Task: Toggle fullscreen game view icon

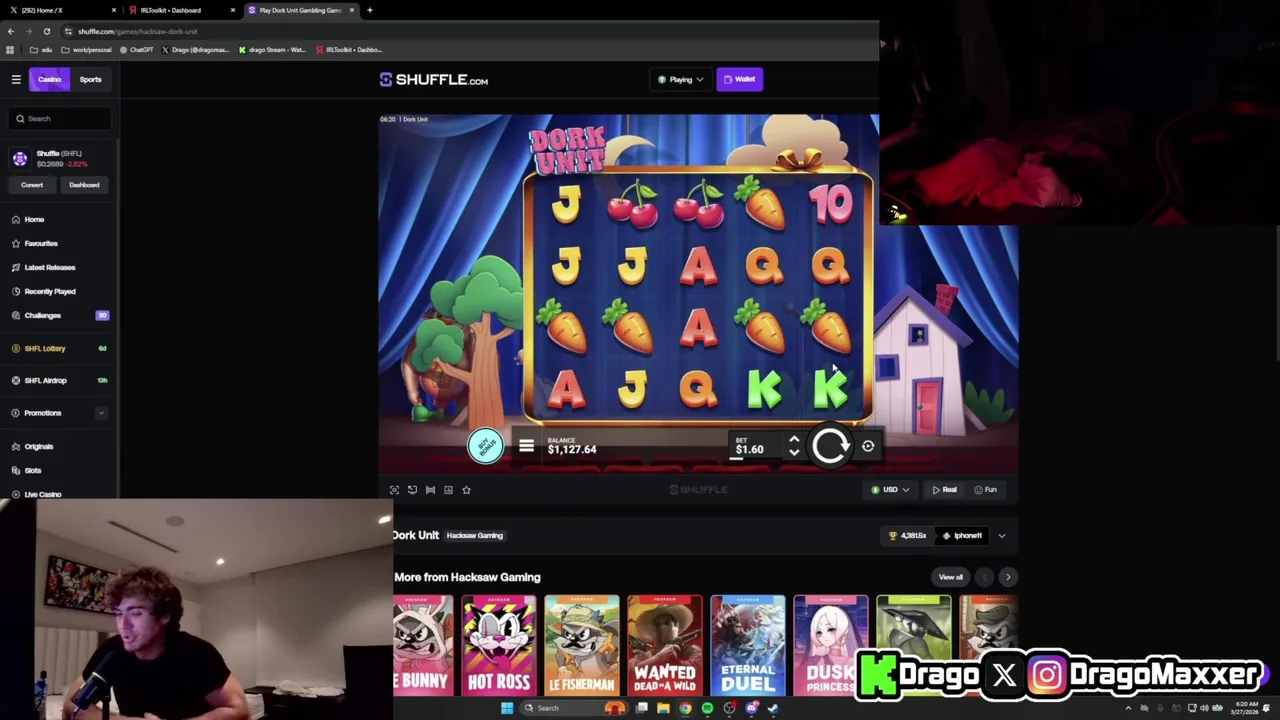Action: (x=394, y=490)
